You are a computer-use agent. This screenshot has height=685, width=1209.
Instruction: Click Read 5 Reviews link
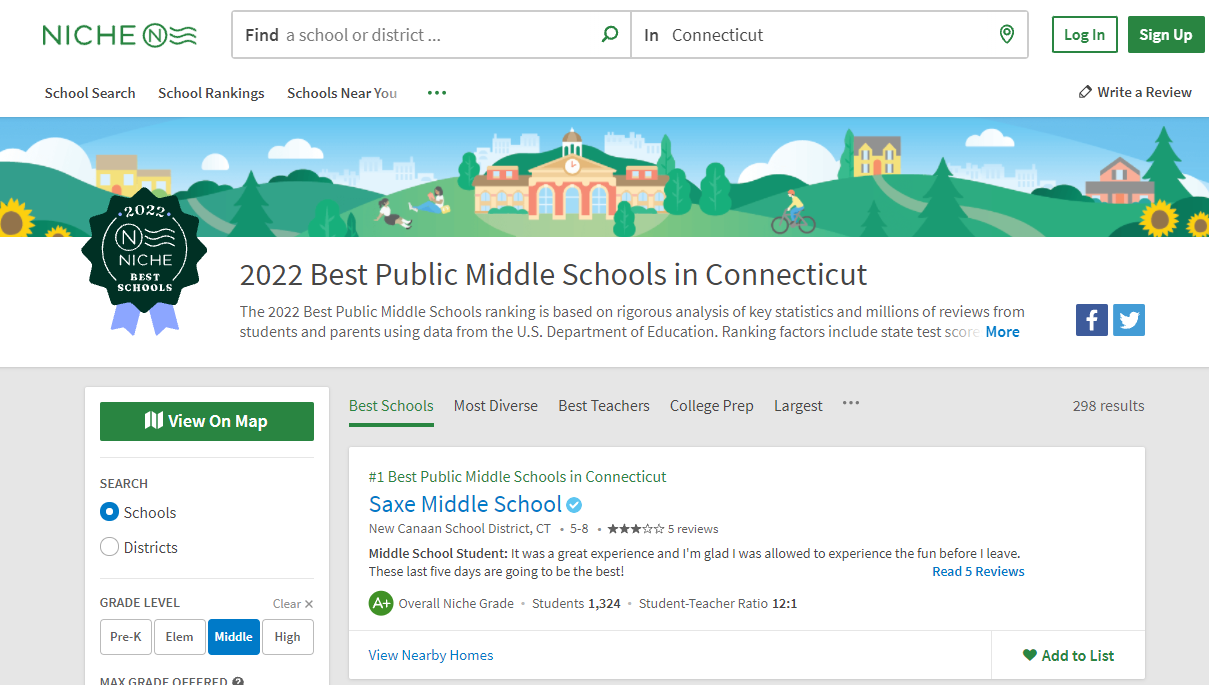pyautogui.click(x=978, y=572)
